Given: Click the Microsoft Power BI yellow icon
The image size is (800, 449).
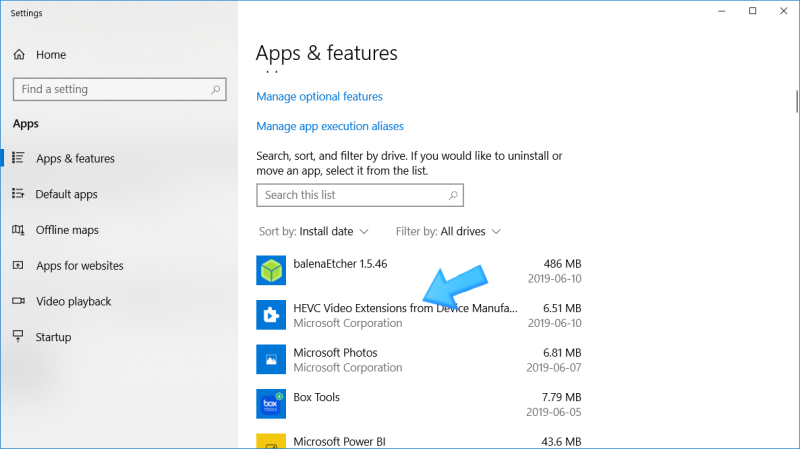Looking at the screenshot, I should 271,441.
